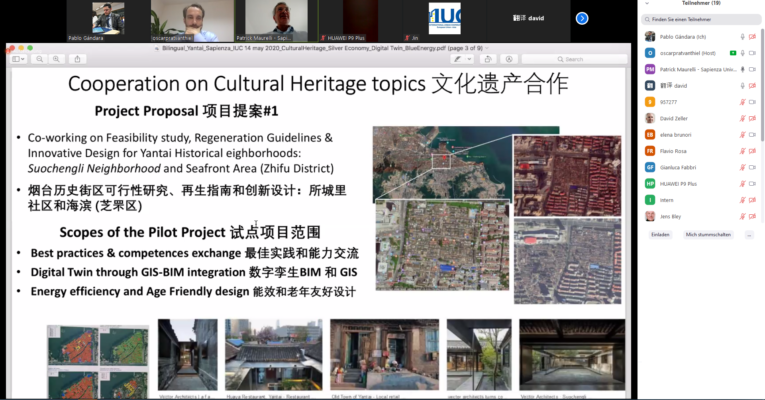Select Pablo Gándara (Ich) participant row

click(701, 37)
